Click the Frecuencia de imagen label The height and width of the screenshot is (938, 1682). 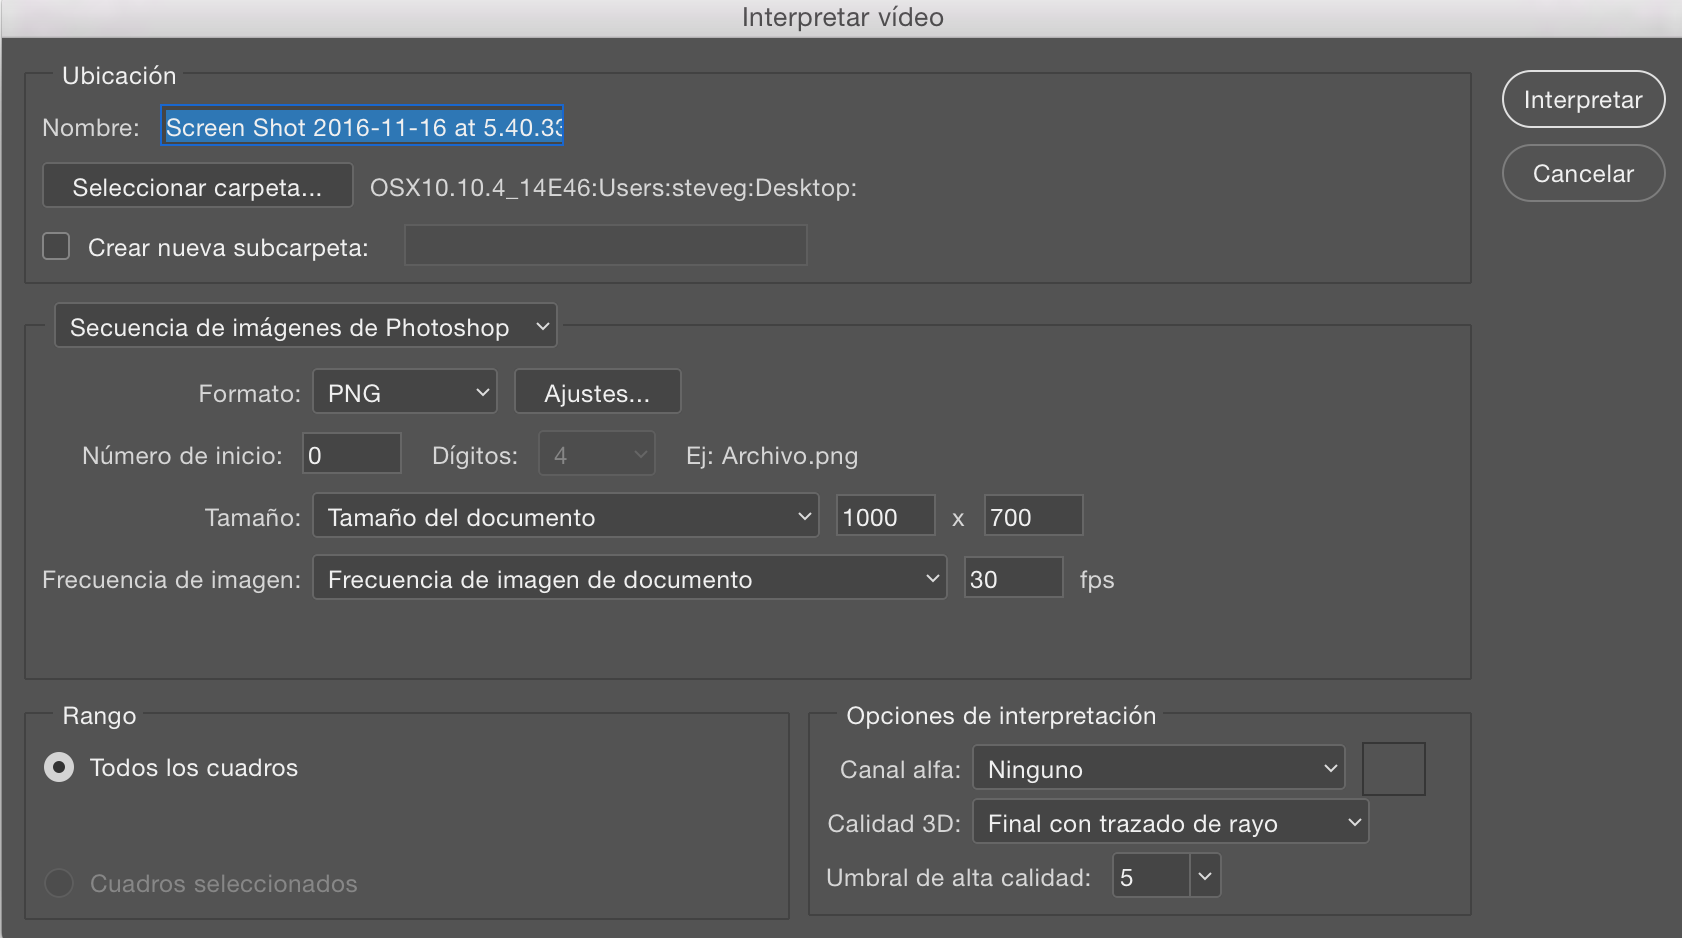pos(171,579)
